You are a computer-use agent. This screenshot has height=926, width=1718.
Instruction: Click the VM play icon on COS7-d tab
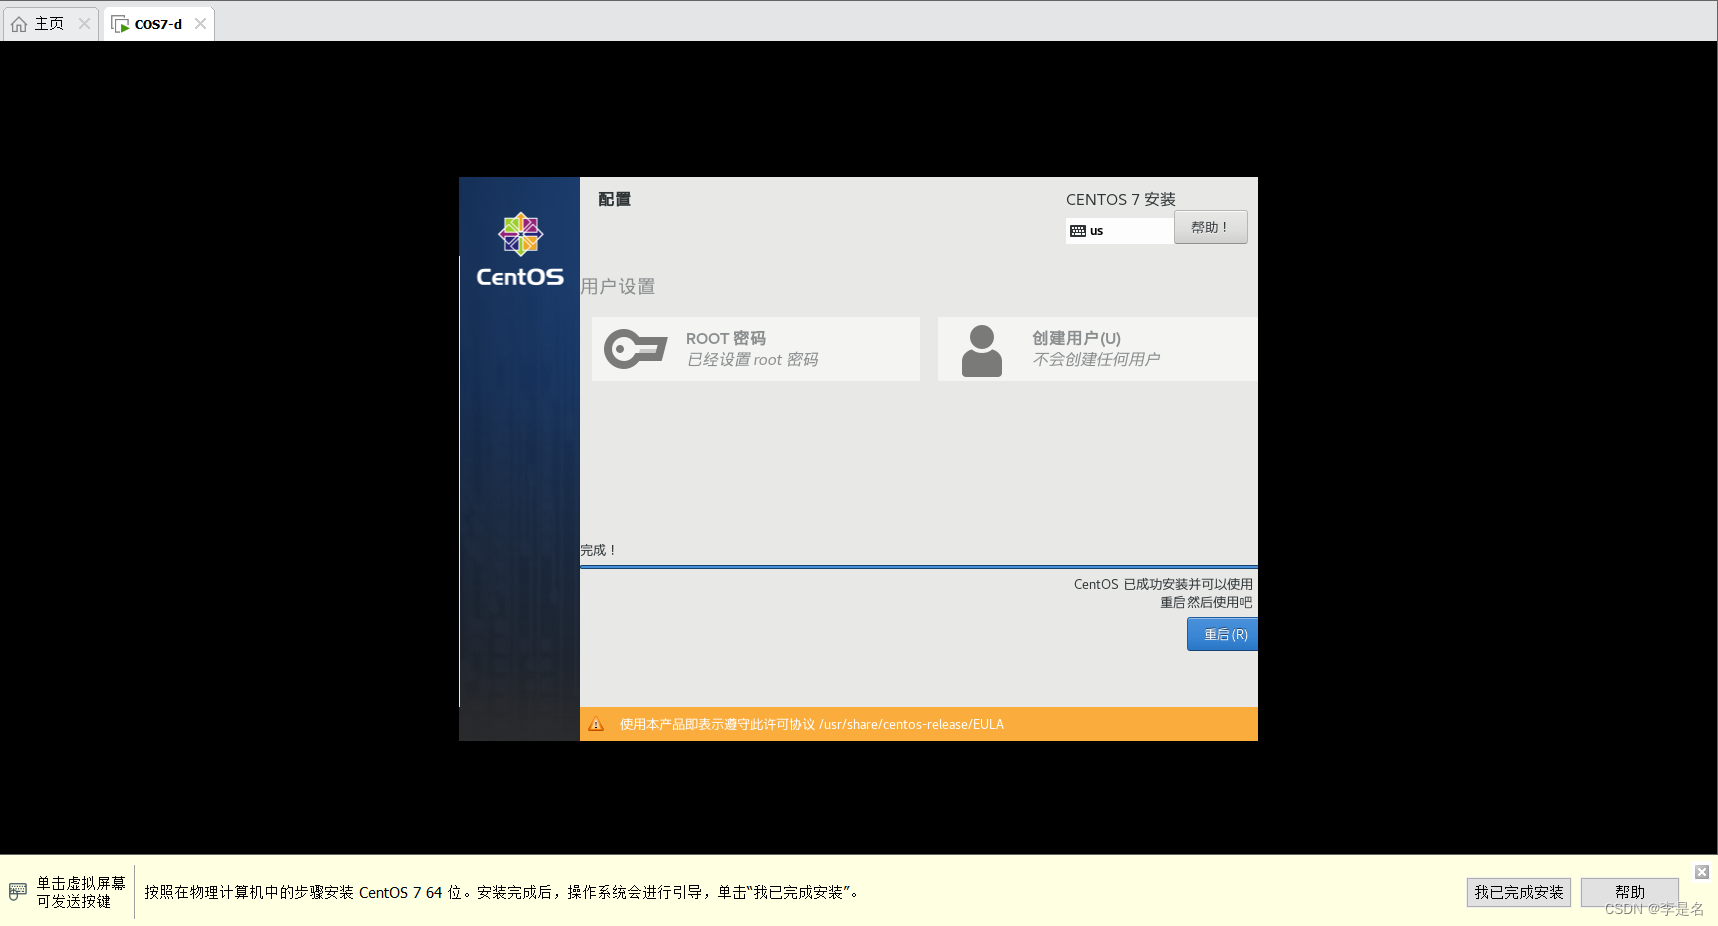pyautogui.click(x=120, y=24)
